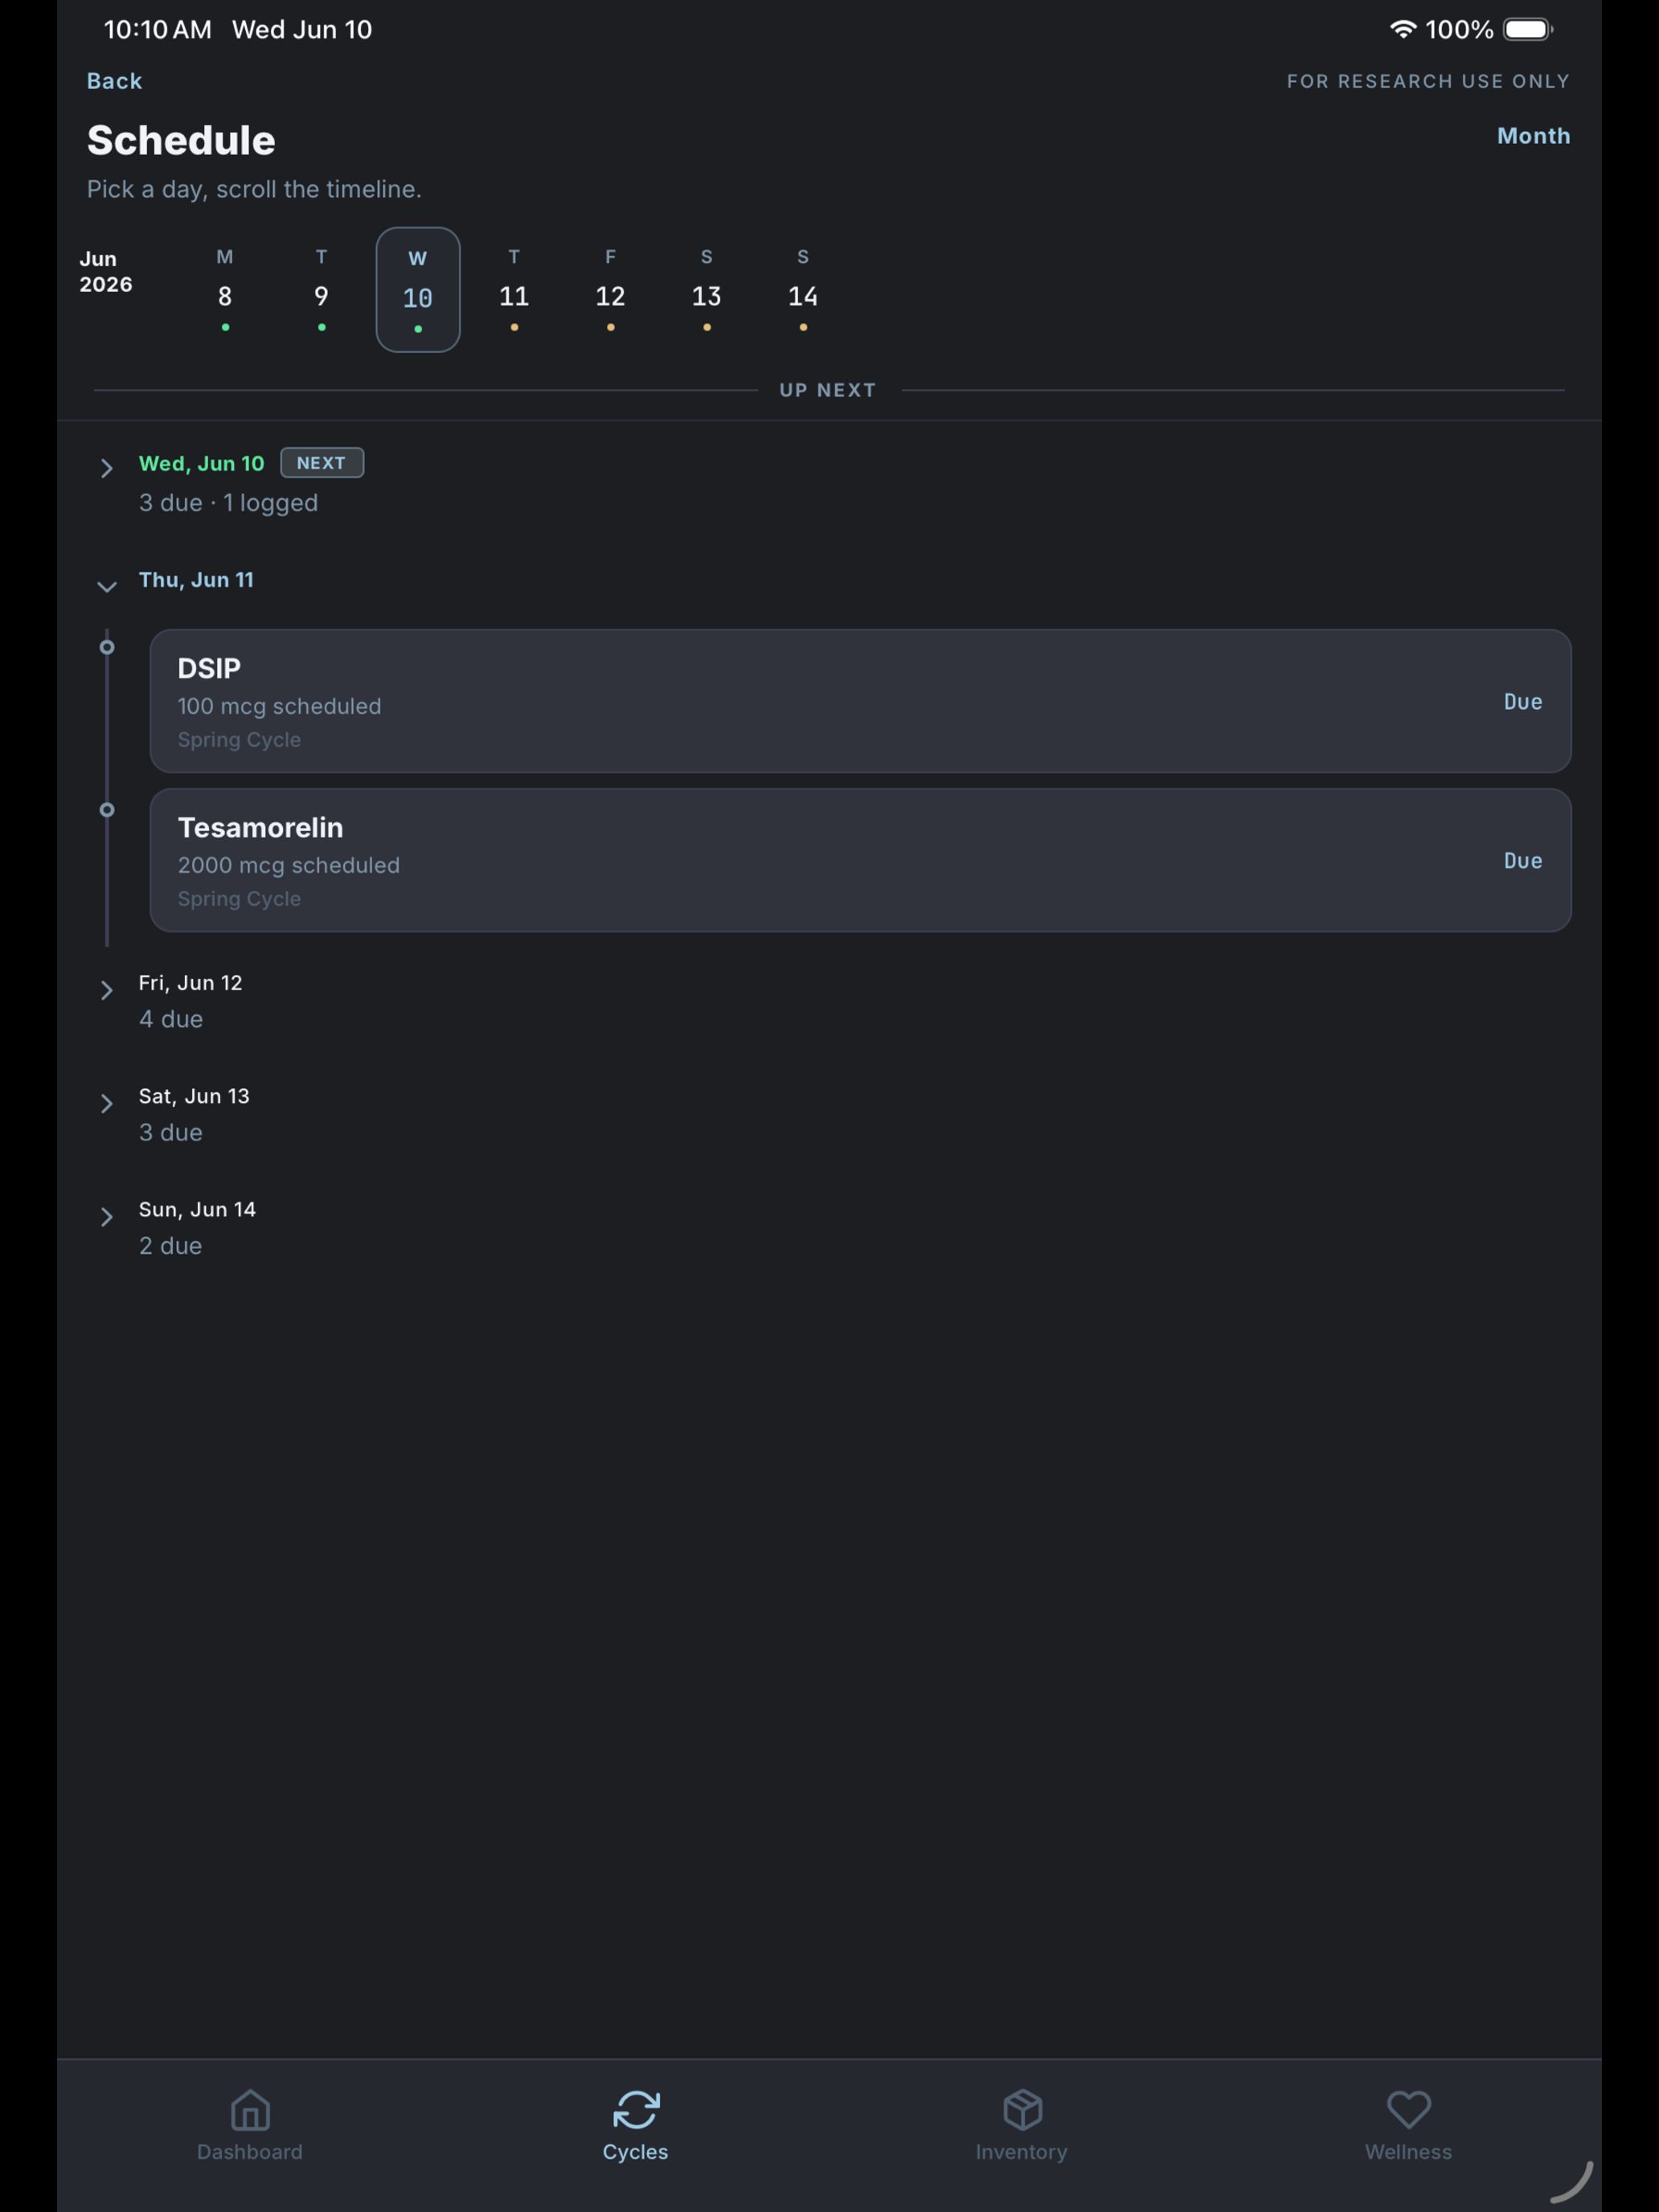1659x2212 pixels.
Task: Expand the Fri, Jun 12 chevron
Action: pyautogui.click(x=107, y=990)
